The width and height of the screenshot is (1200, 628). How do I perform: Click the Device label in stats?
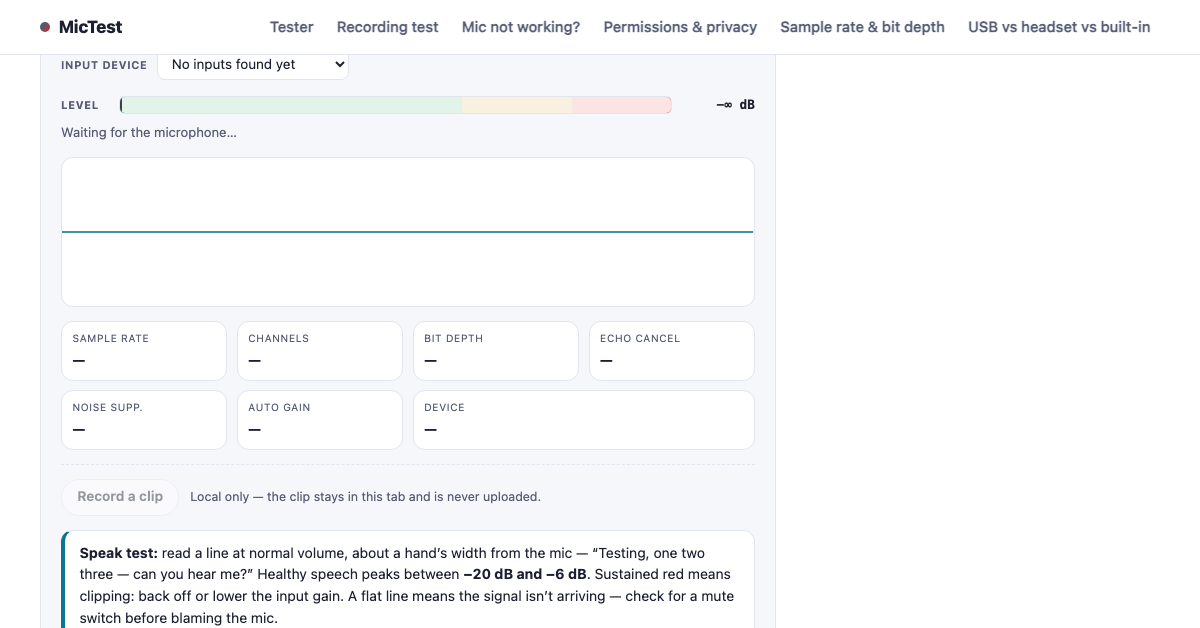click(445, 408)
